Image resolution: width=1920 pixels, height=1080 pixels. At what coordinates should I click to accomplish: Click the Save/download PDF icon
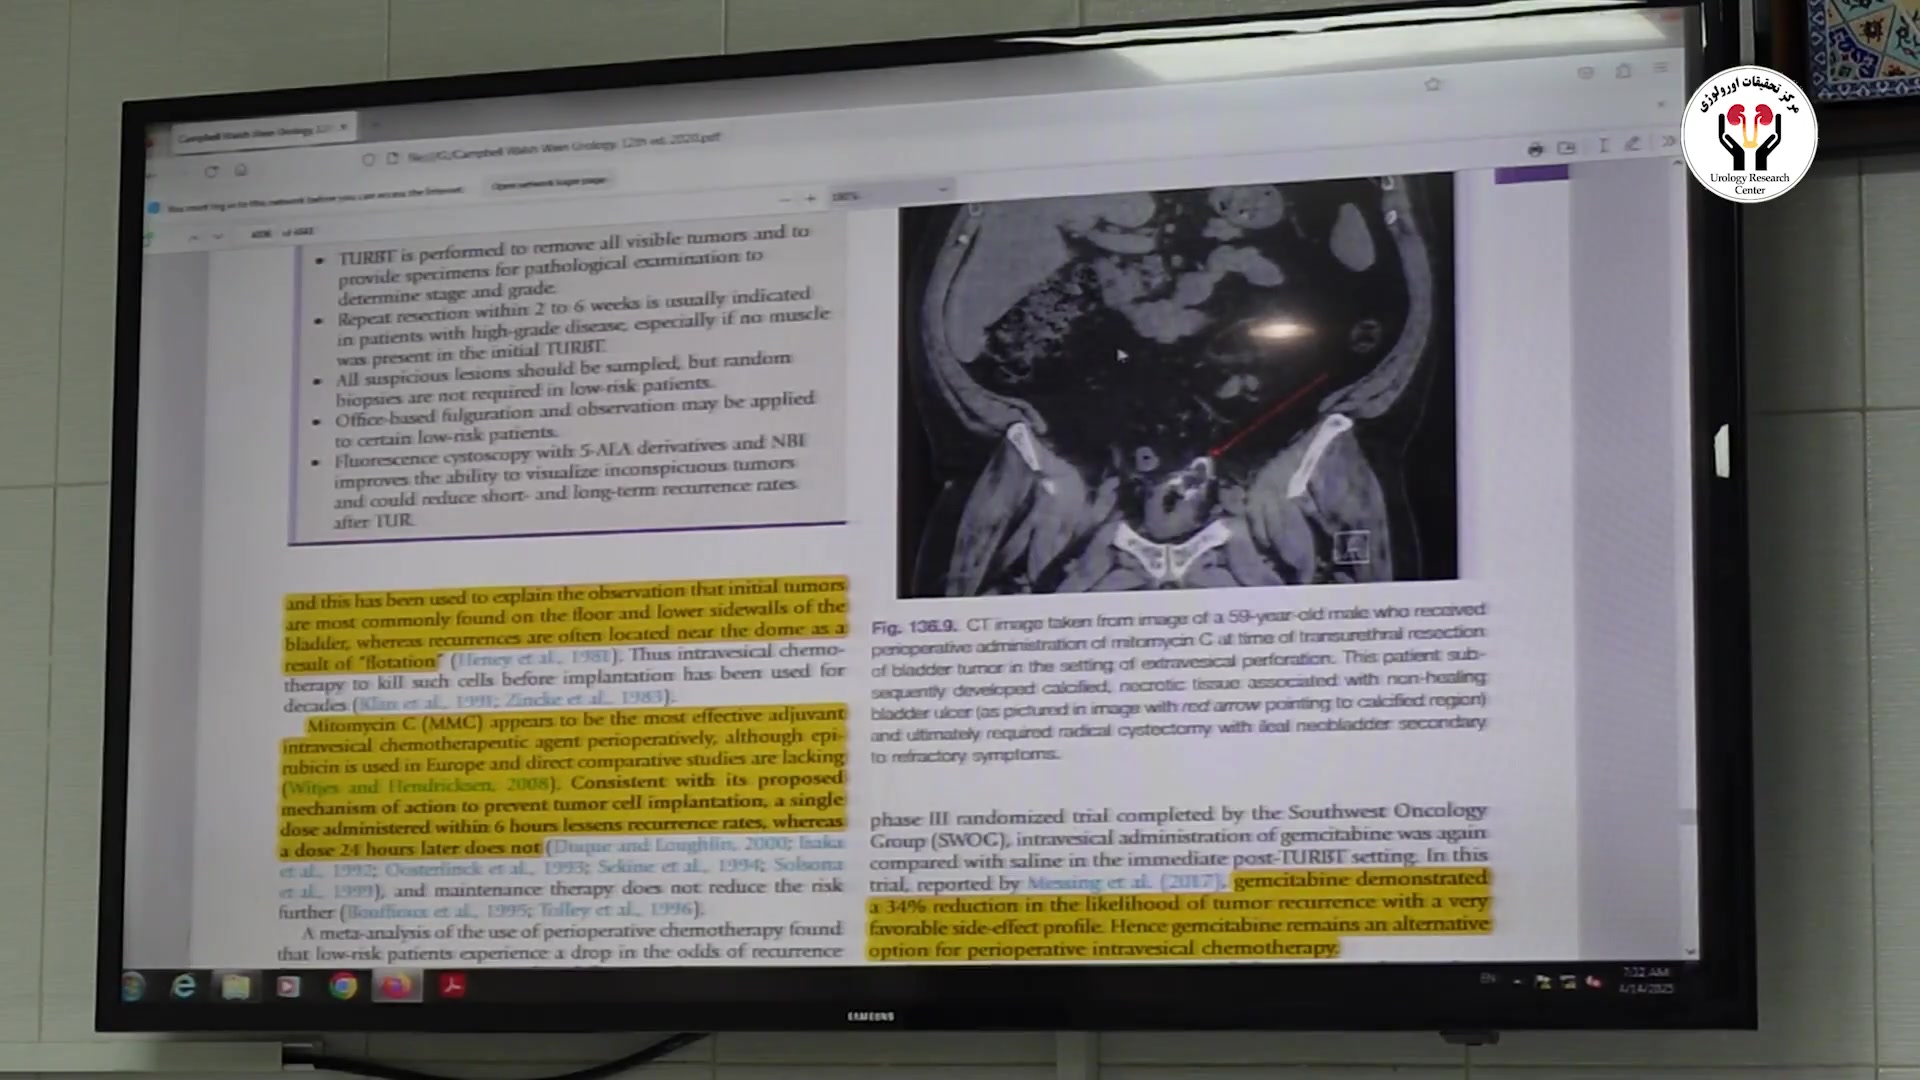tap(1567, 148)
